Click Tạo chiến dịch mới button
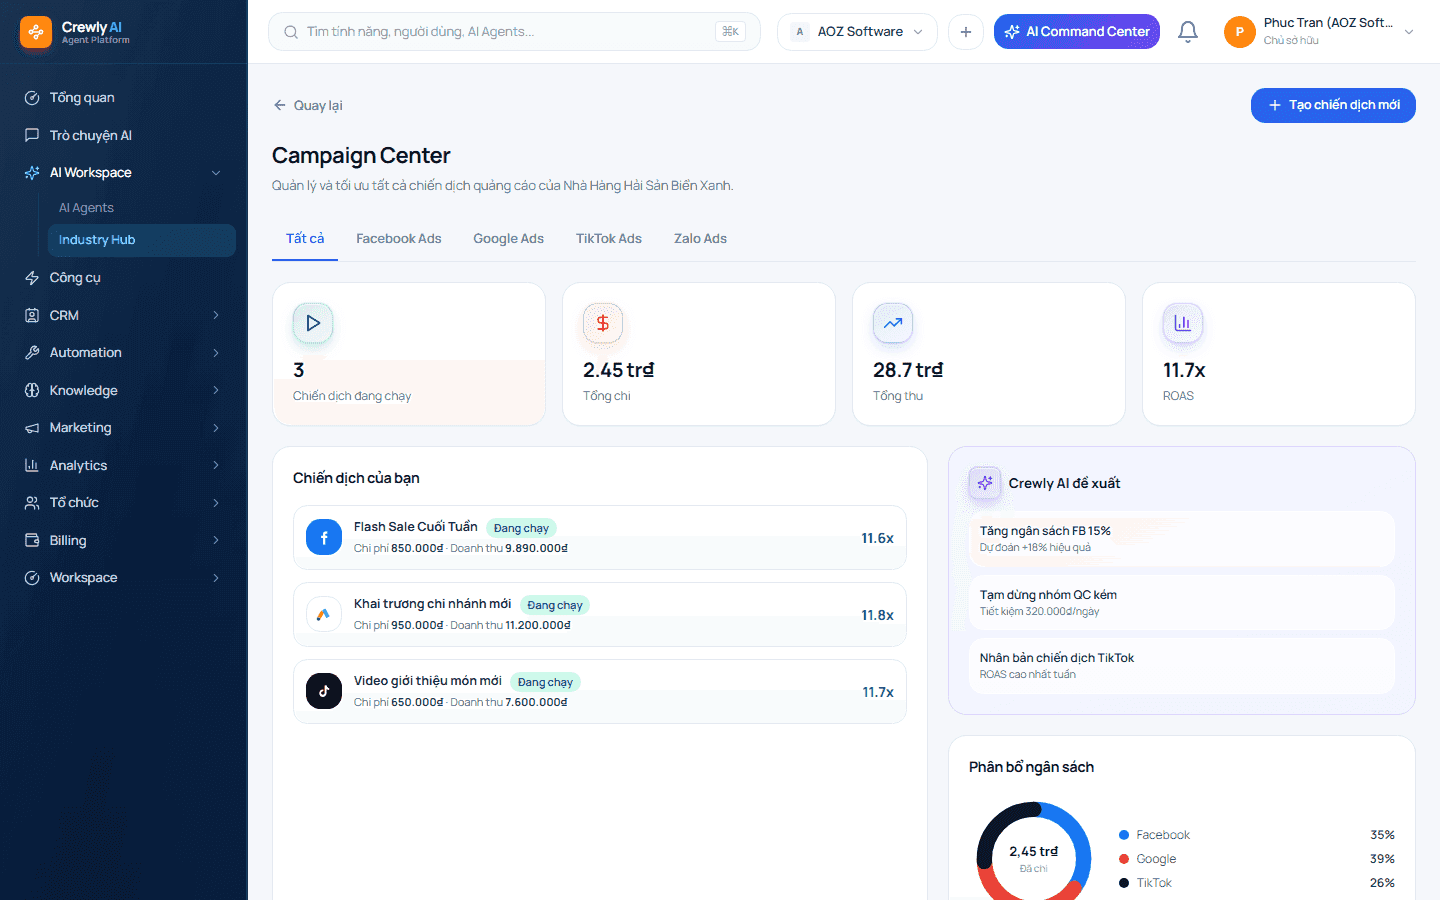Viewport: 1440px width, 900px height. 1333,105
